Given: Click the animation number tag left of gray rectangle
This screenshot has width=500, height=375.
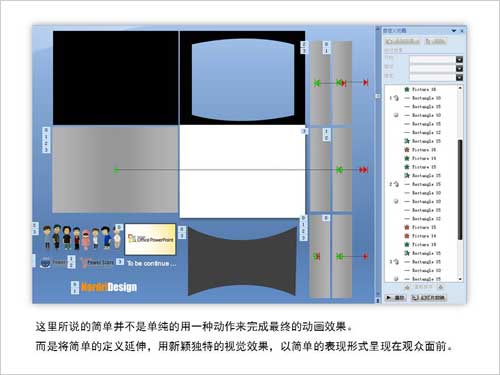Looking at the screenshot, I should coord(46,140).
